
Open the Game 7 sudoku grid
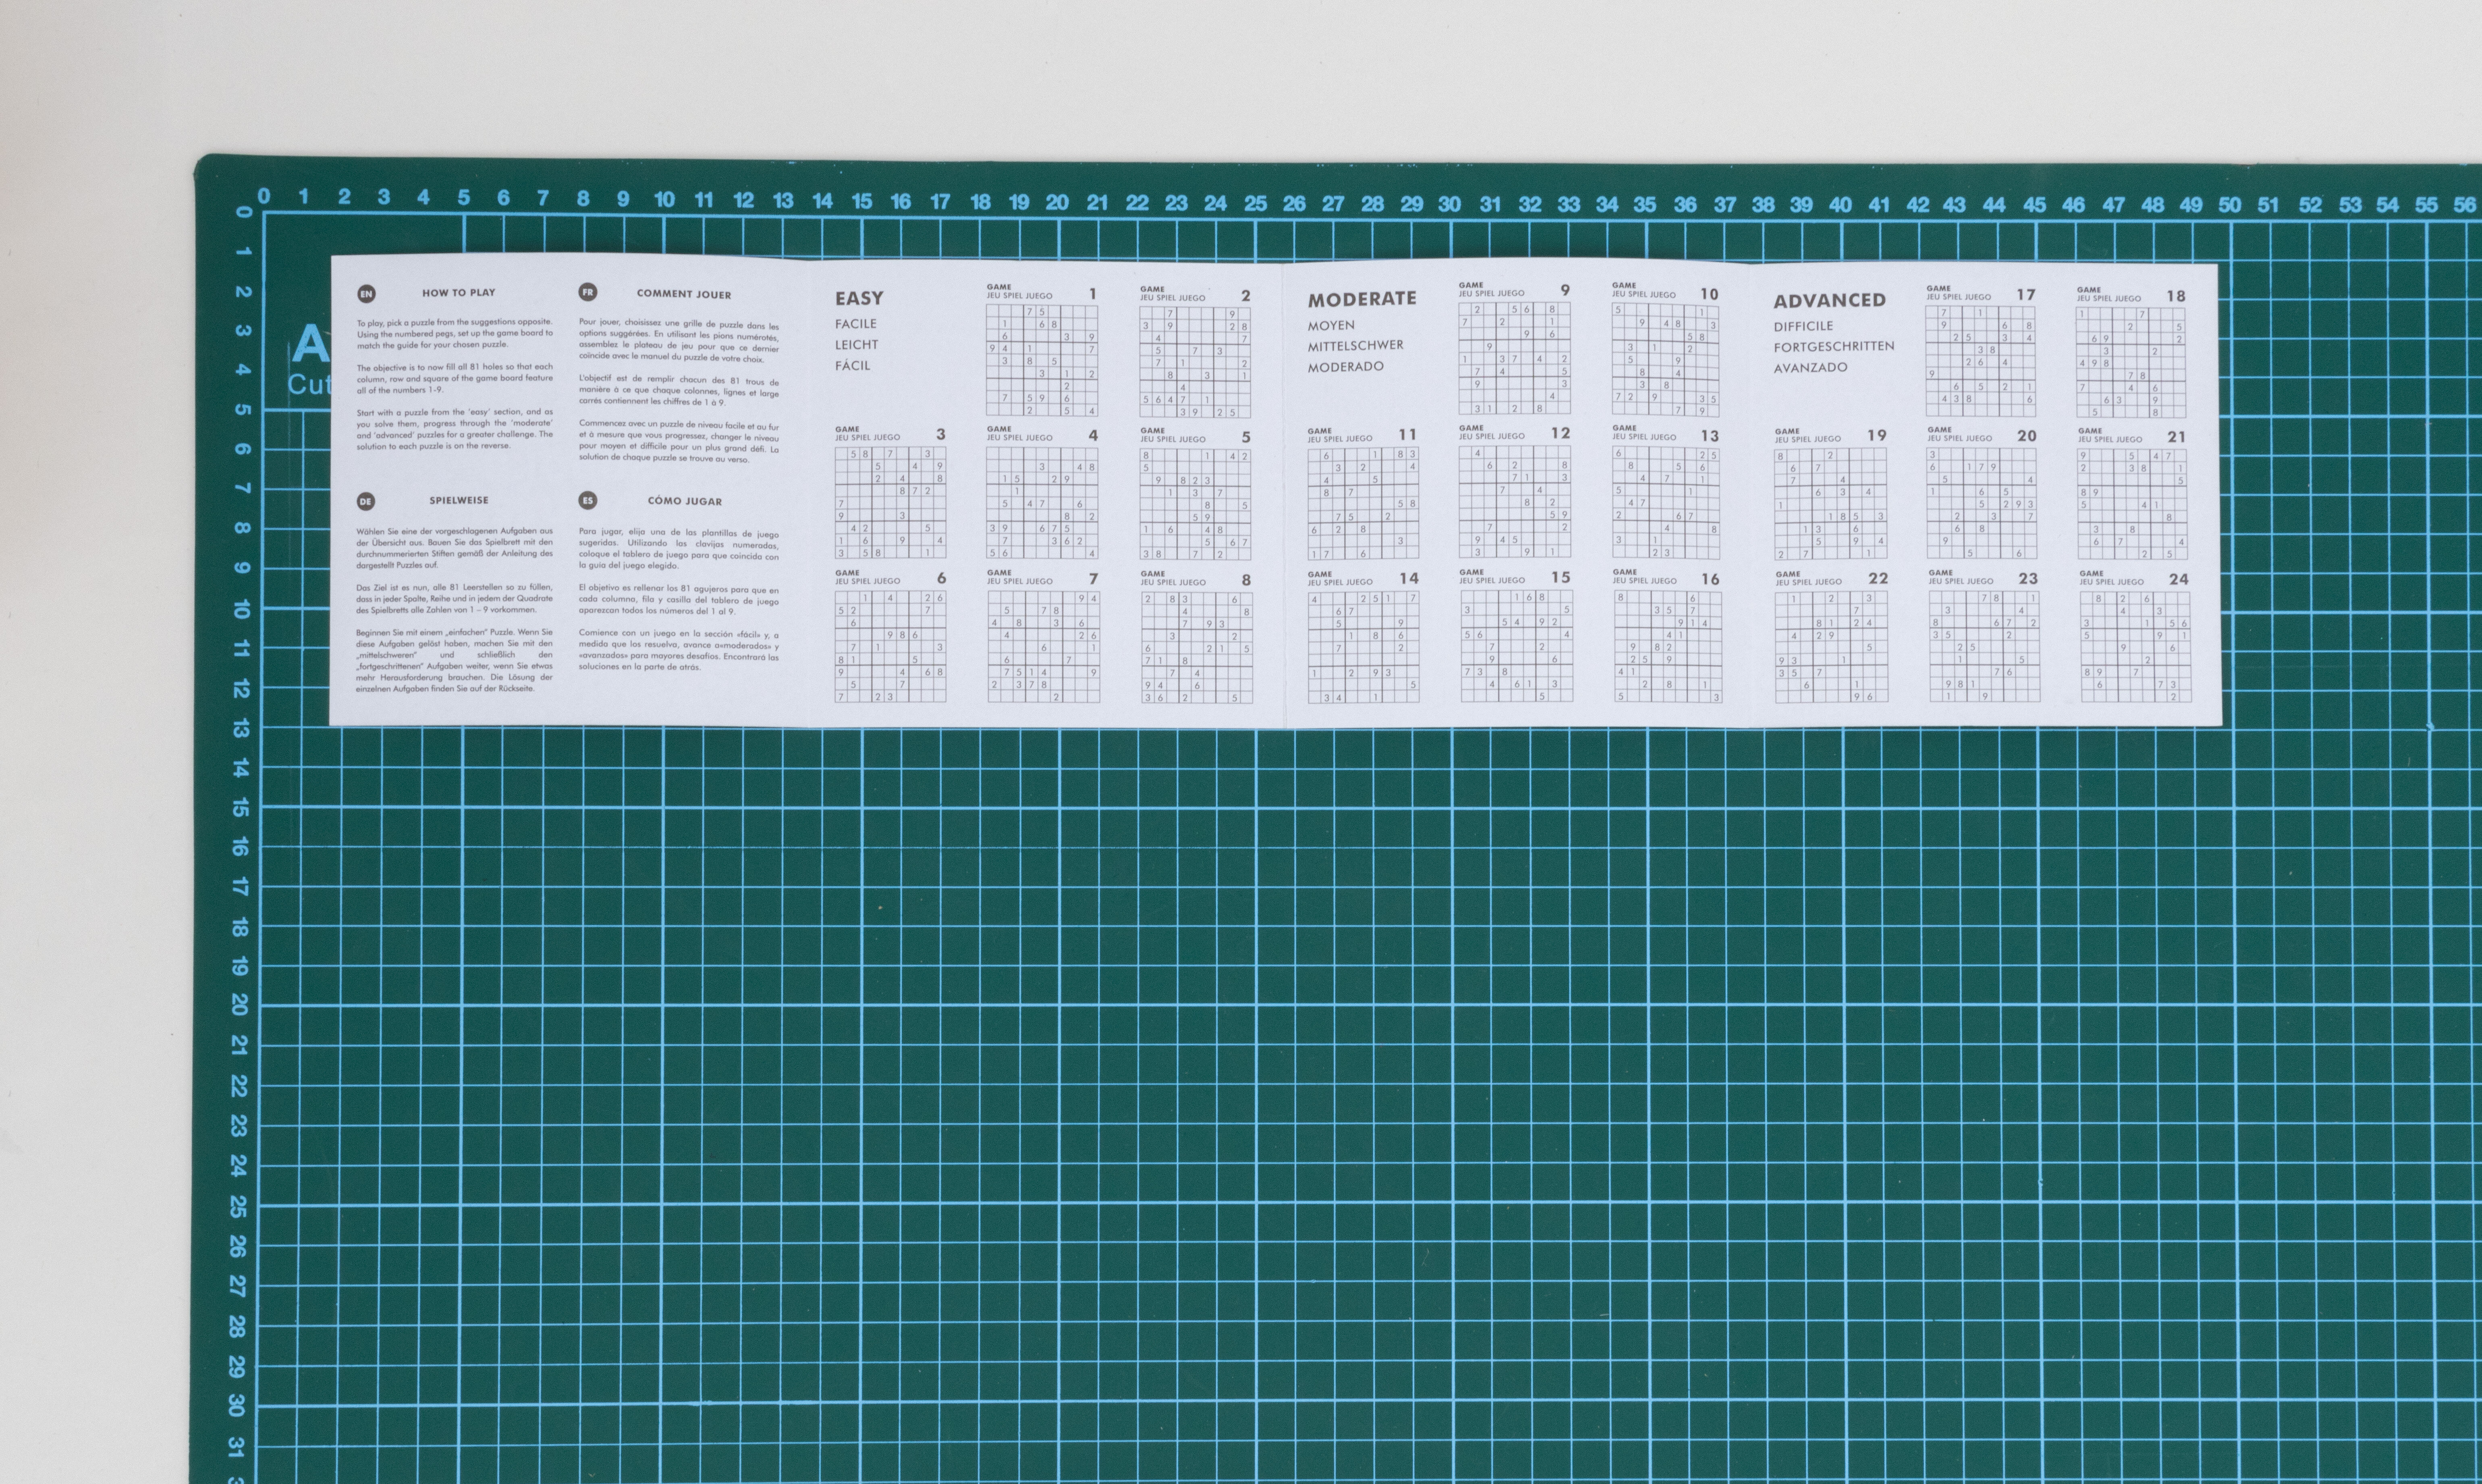point(1043,646)
